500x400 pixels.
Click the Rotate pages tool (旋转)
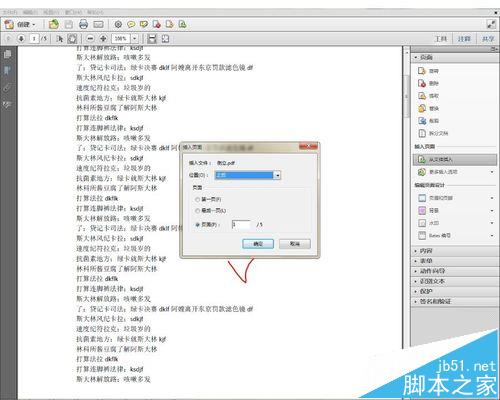click(x=429, y=71)
